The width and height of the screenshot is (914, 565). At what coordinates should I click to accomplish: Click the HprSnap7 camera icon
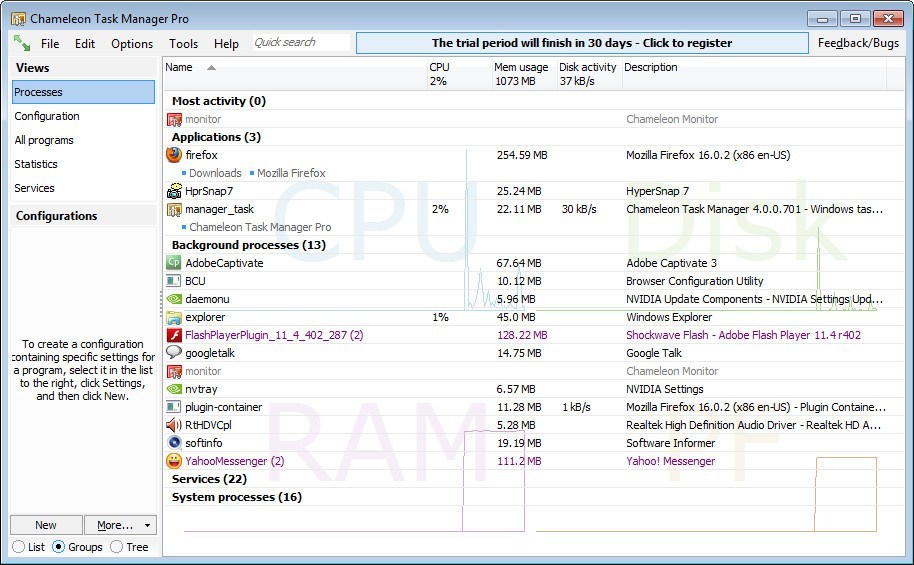pyautogui.click(x=174, y=191)
